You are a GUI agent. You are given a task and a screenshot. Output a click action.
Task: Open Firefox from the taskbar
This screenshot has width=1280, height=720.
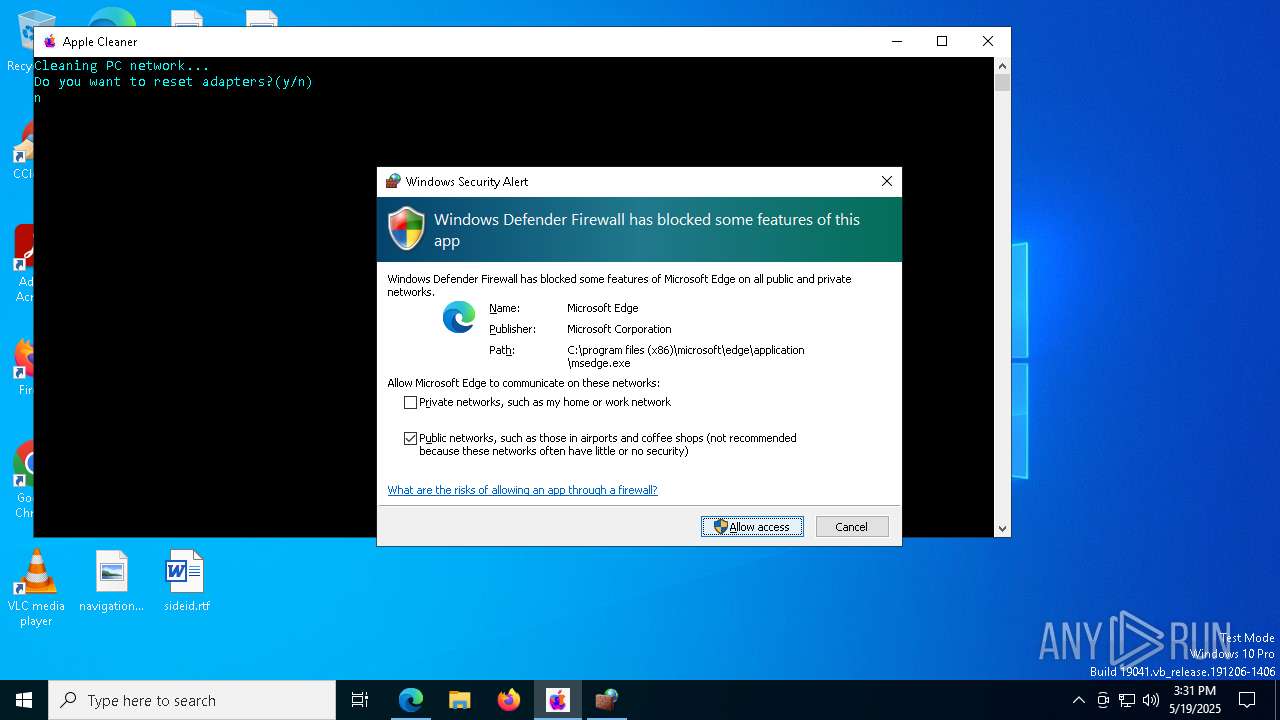pyautogui.click(x=509, y=700)
